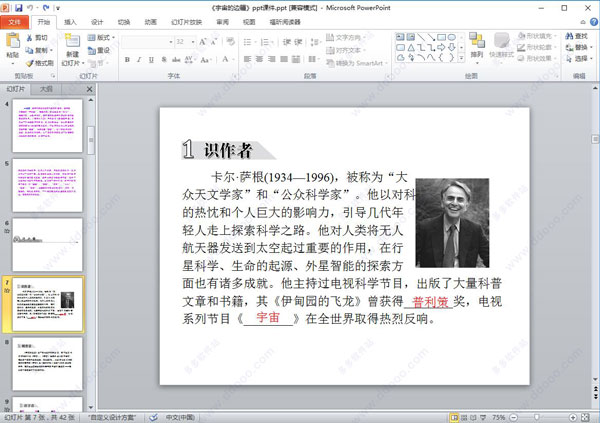The width and height of the screenshot is (600, 423).
Task: Open the File (文件) tab
Action: click(15, 22)
